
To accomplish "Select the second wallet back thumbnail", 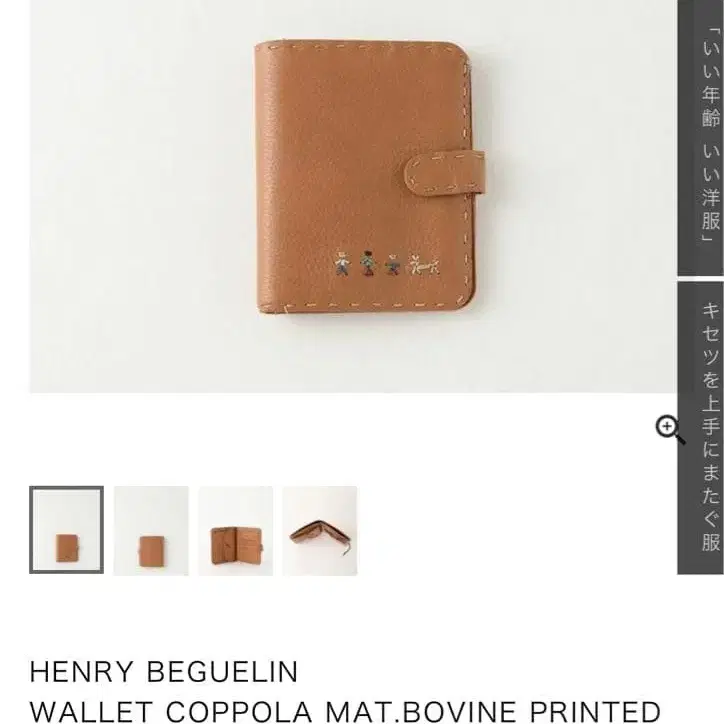I will pos(151,530).
